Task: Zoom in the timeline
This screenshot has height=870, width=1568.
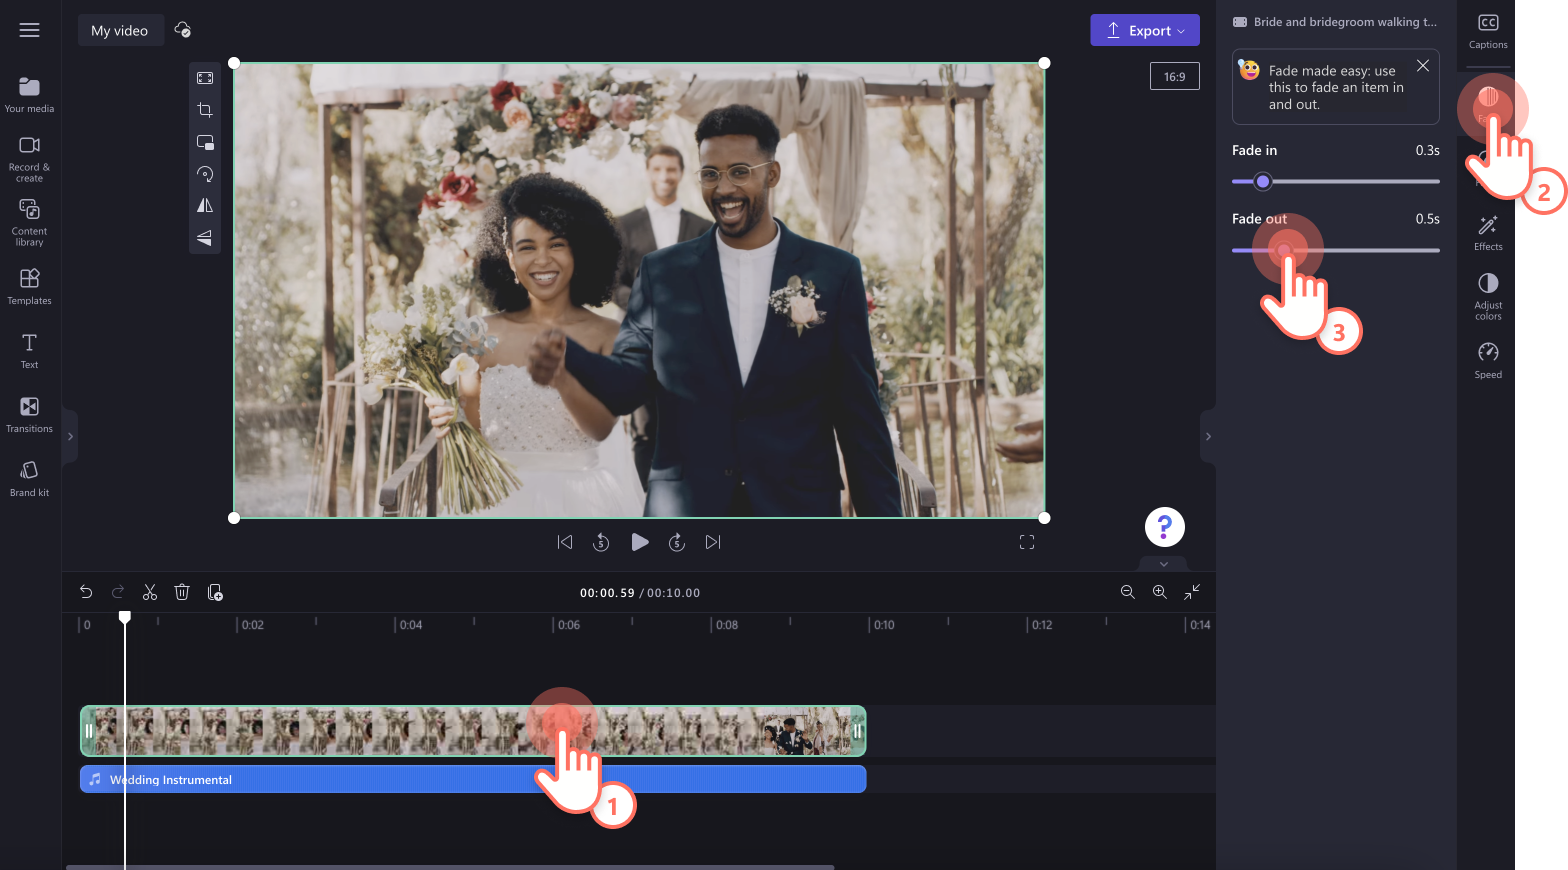Action: 1160,592
